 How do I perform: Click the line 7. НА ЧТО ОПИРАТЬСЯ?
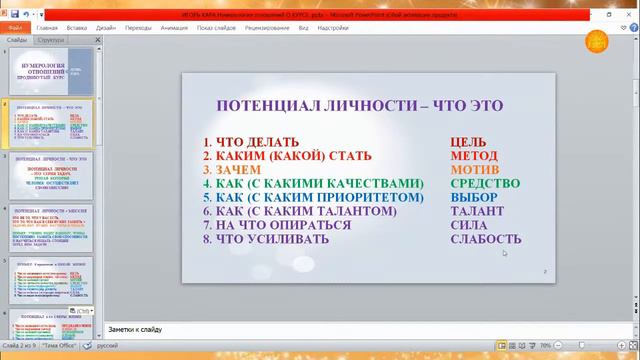(x=277, y=225)
